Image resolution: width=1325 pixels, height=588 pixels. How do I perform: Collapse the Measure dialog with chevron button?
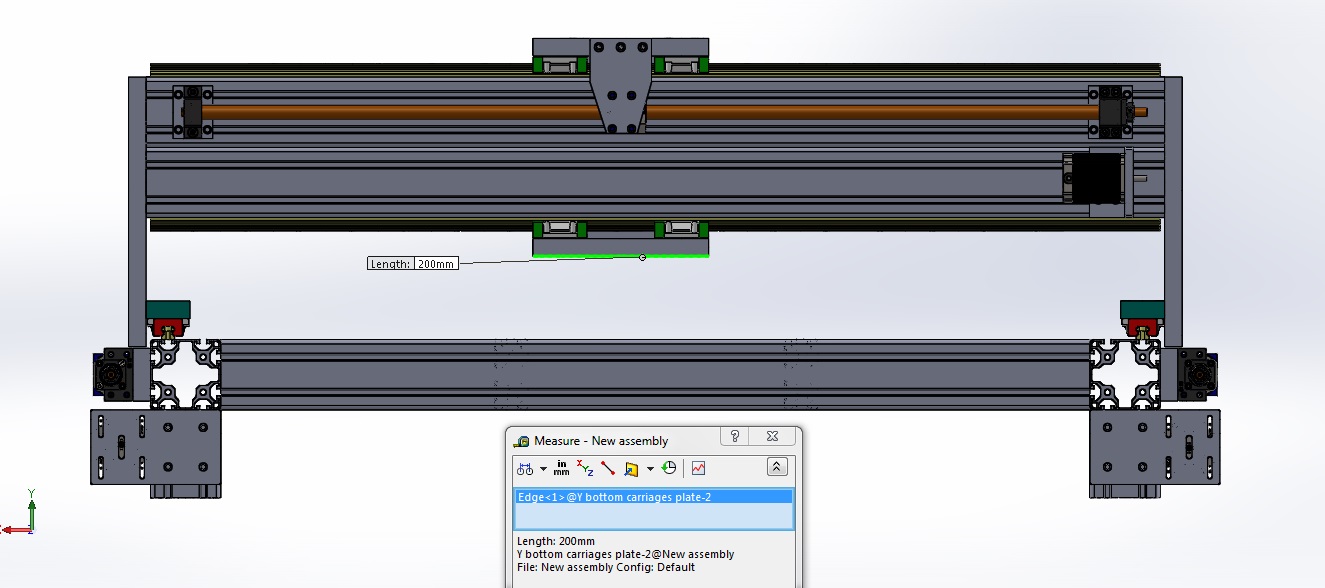[777, 467]
